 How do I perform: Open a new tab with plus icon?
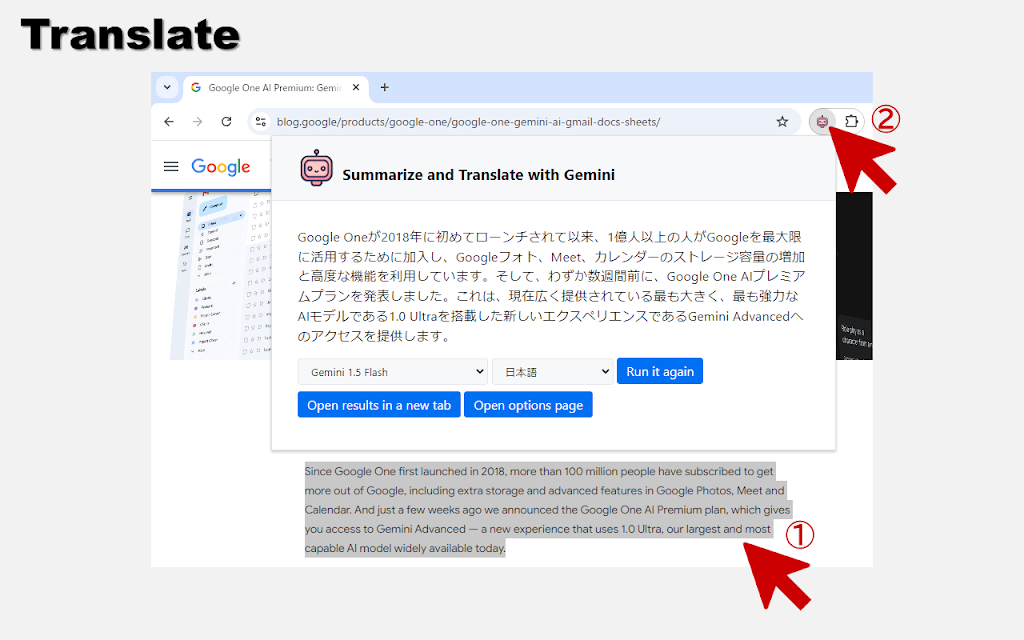(x=385, y=88)
